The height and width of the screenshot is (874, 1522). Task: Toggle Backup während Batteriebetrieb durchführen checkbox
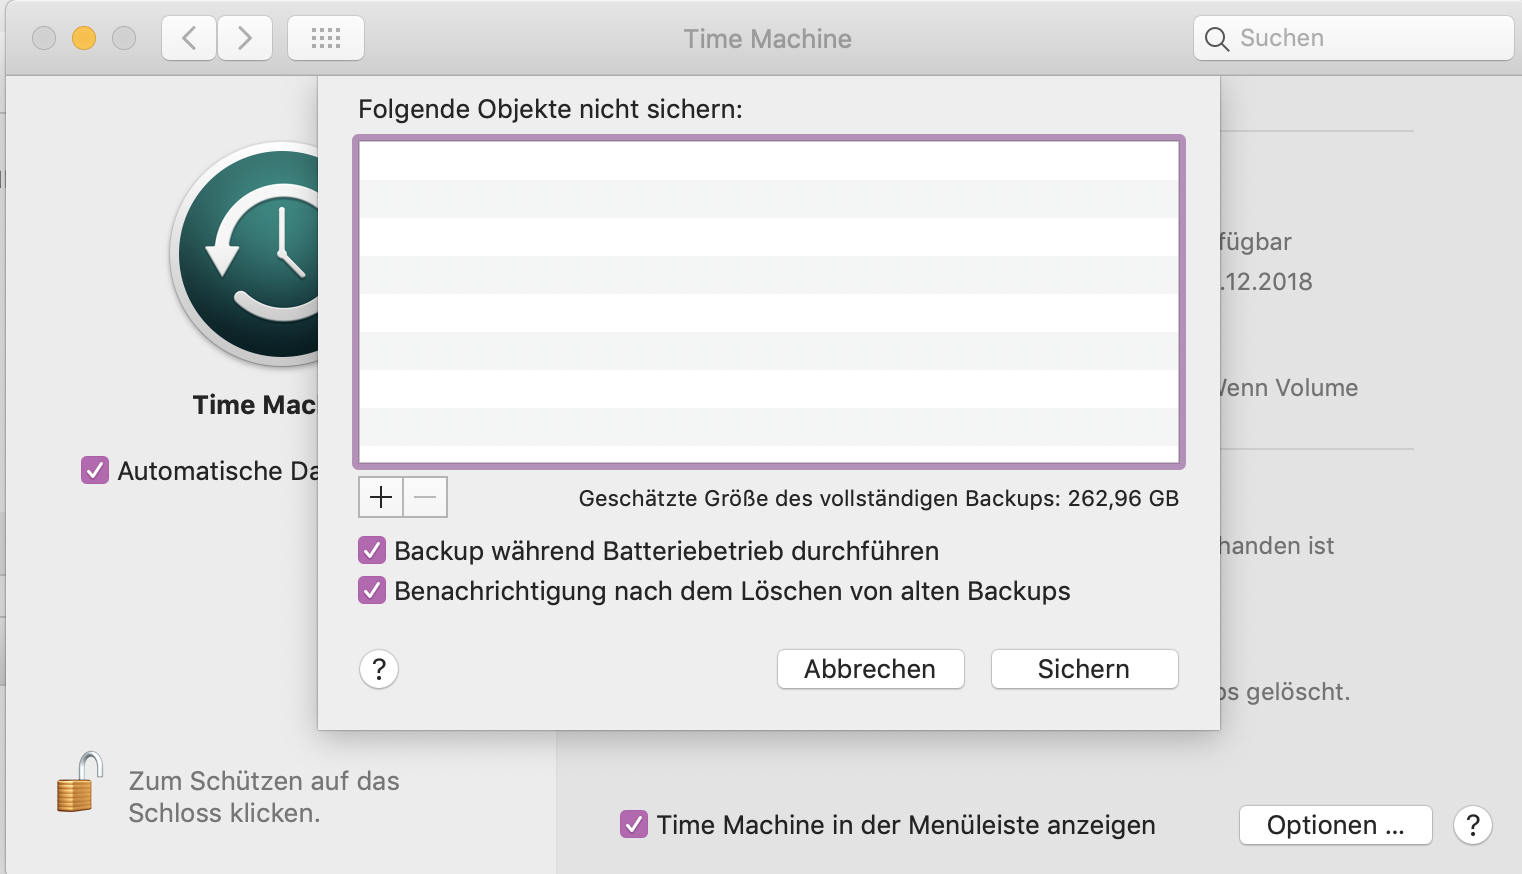tap(372, 551)
